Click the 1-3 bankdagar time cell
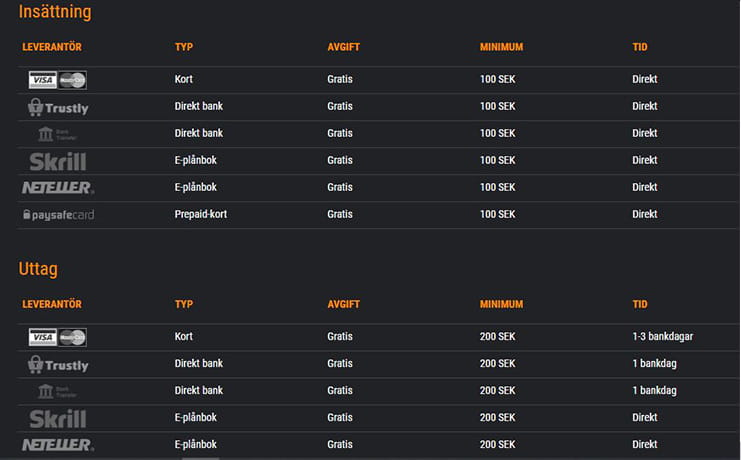 (x=663, y=336)
